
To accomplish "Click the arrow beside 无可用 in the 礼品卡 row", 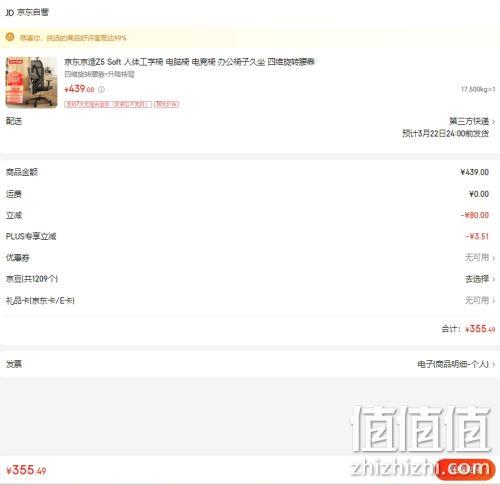I will 494,301.
